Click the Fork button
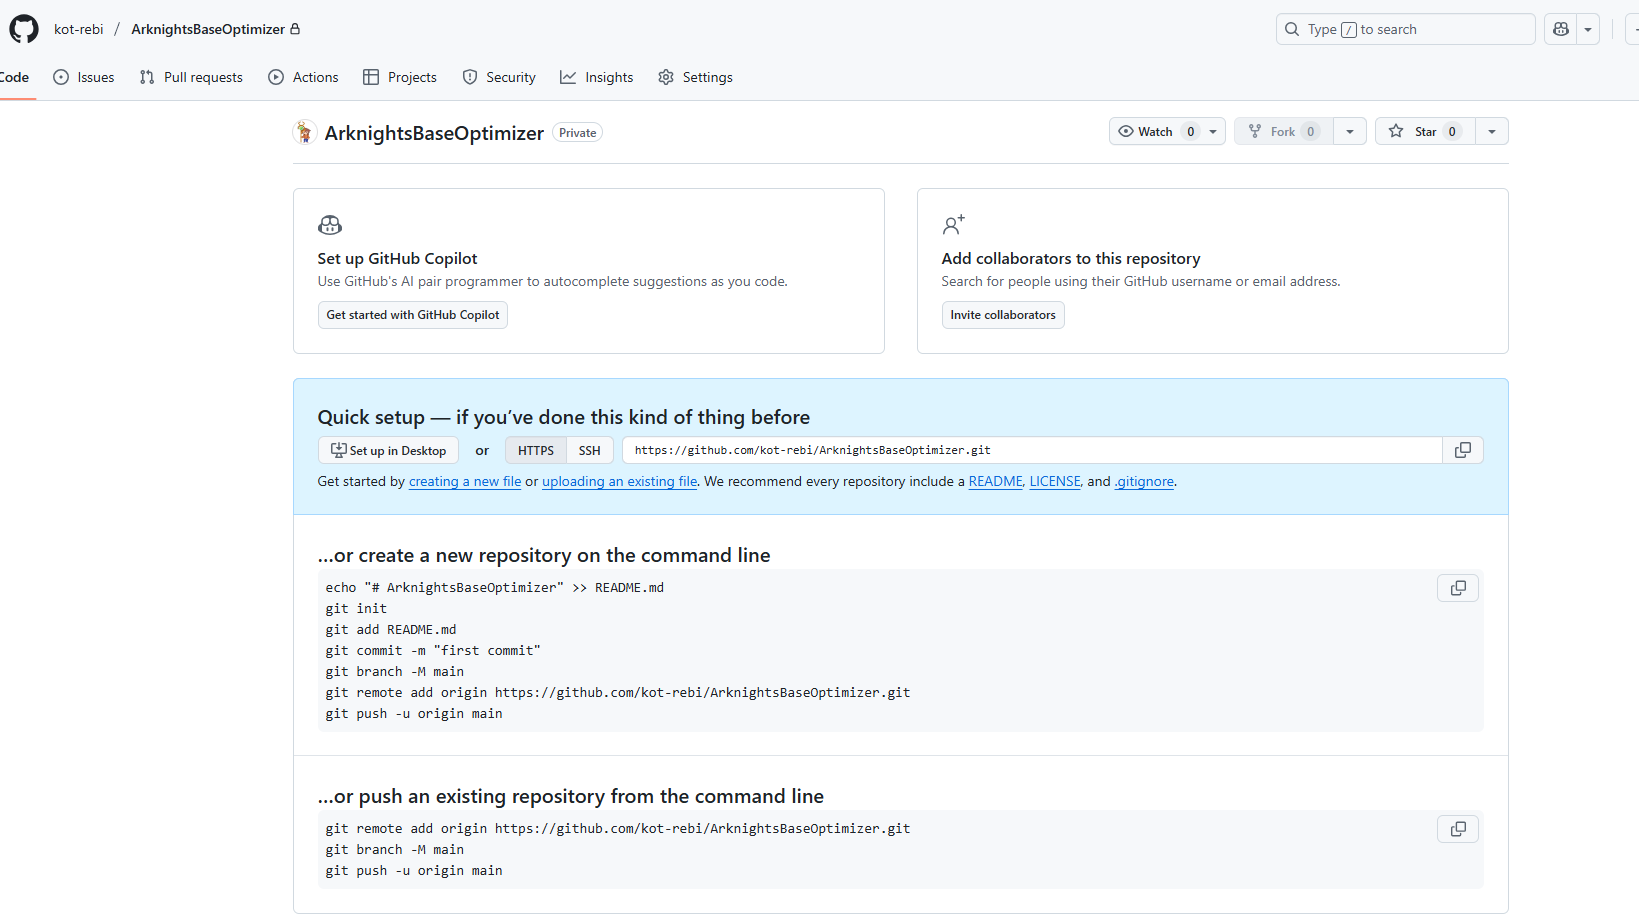The width and height of the screenshot is (1639, 916). tap(1284, 131)
